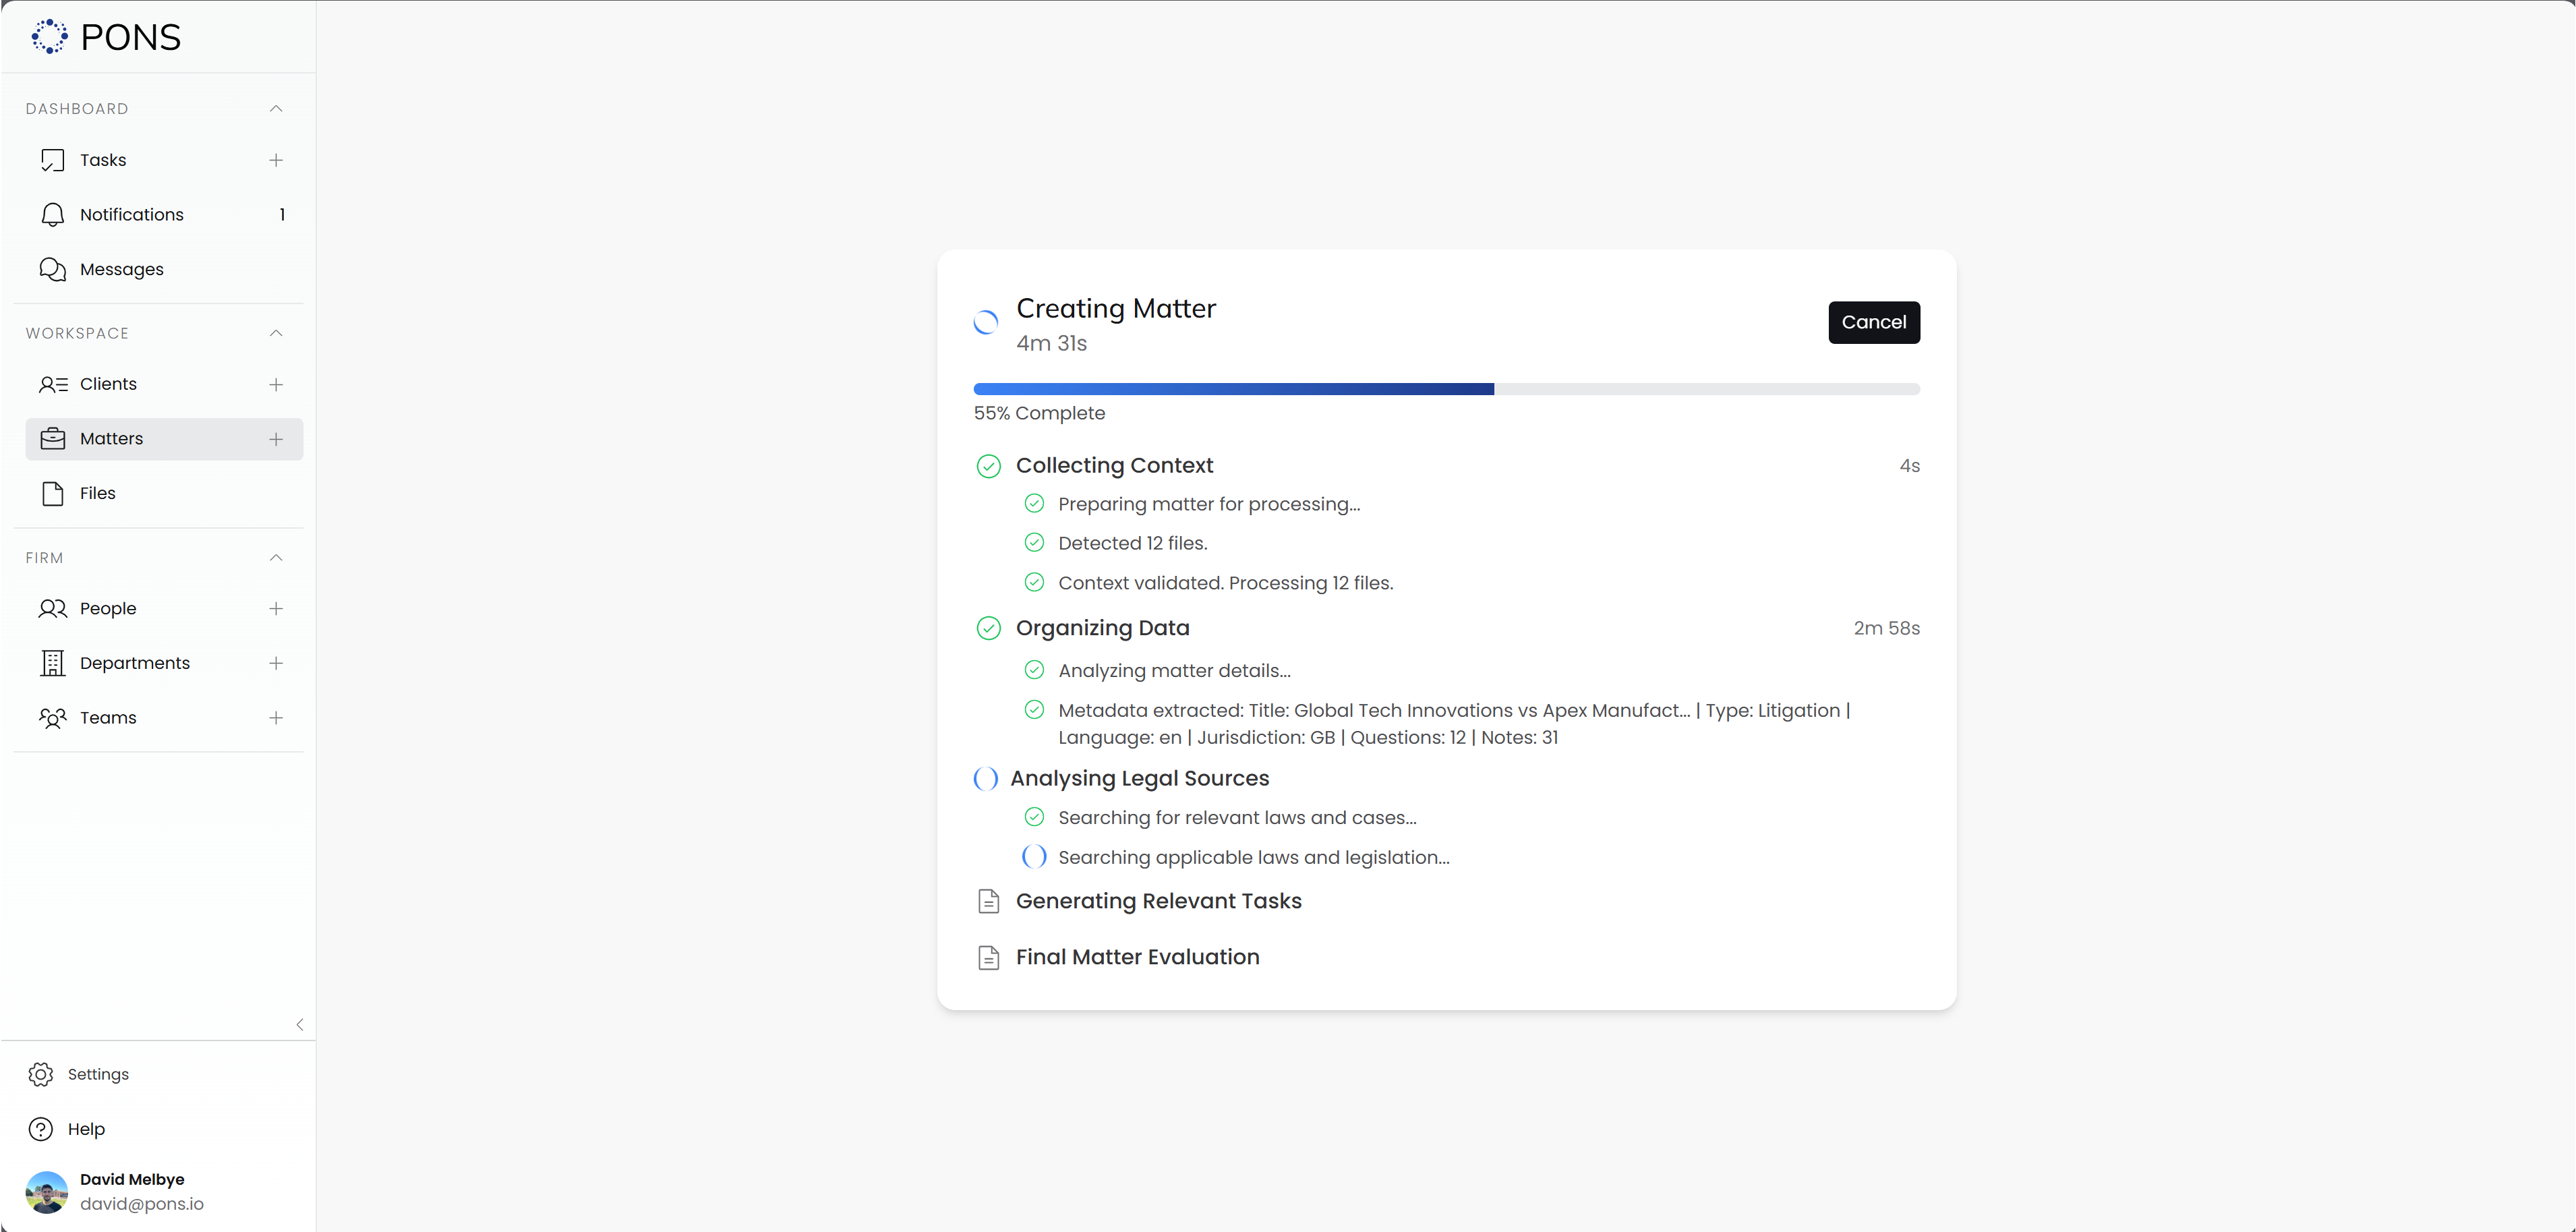This screenshot has height=1232, width=2576.
Task: Open the Tasks panel icon in sidebar
Action: click(53, 160)
